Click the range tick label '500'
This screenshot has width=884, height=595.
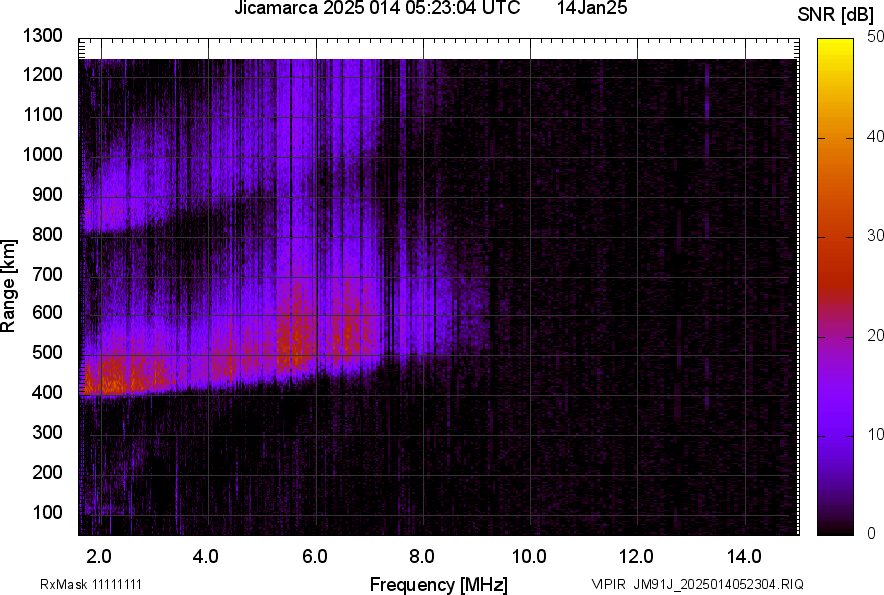point(48,352)
